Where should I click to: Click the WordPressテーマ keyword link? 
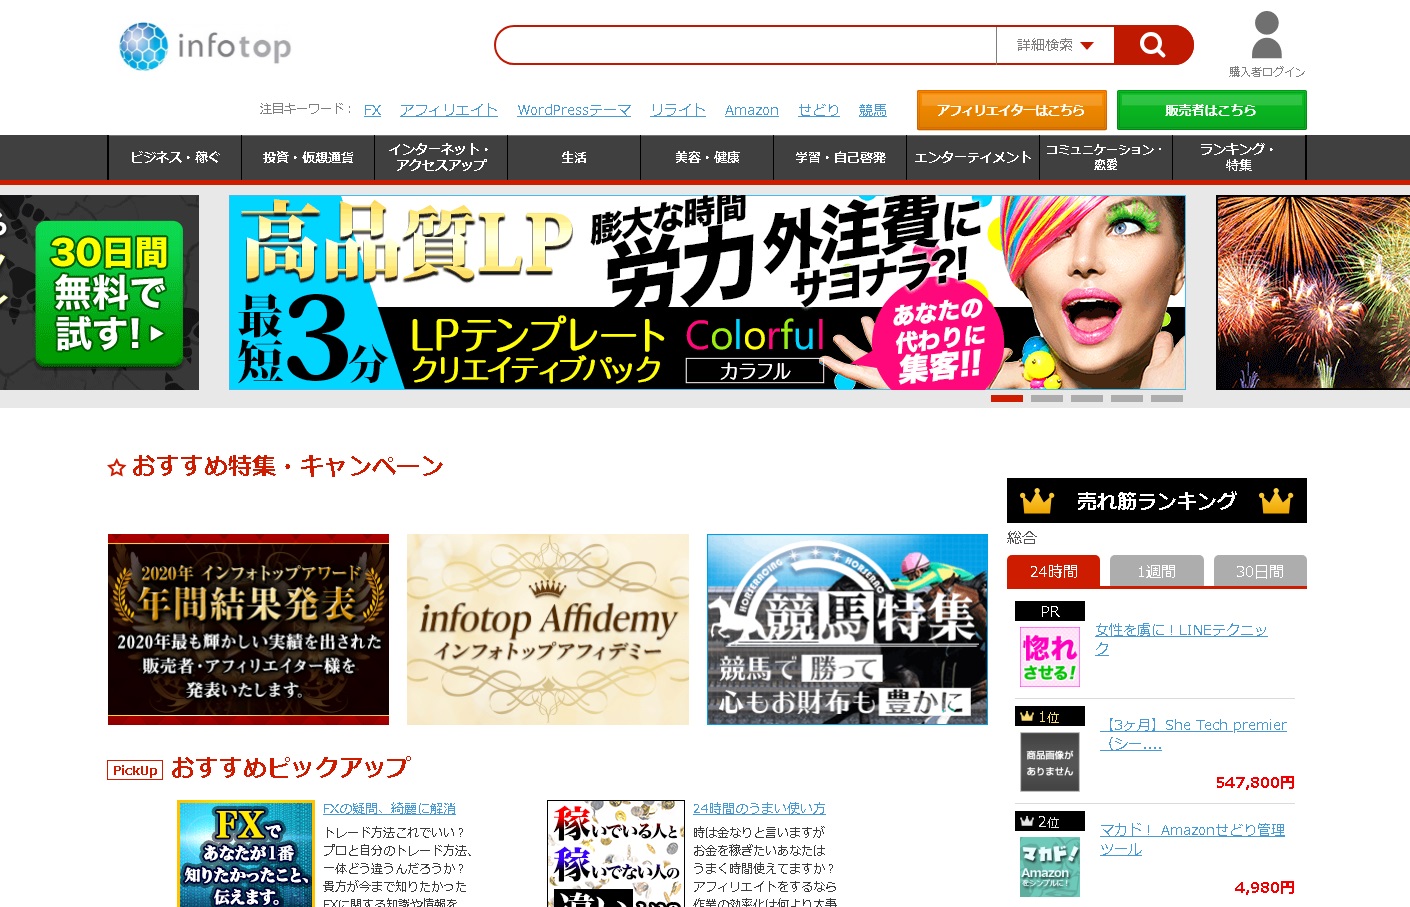point(574,110)
